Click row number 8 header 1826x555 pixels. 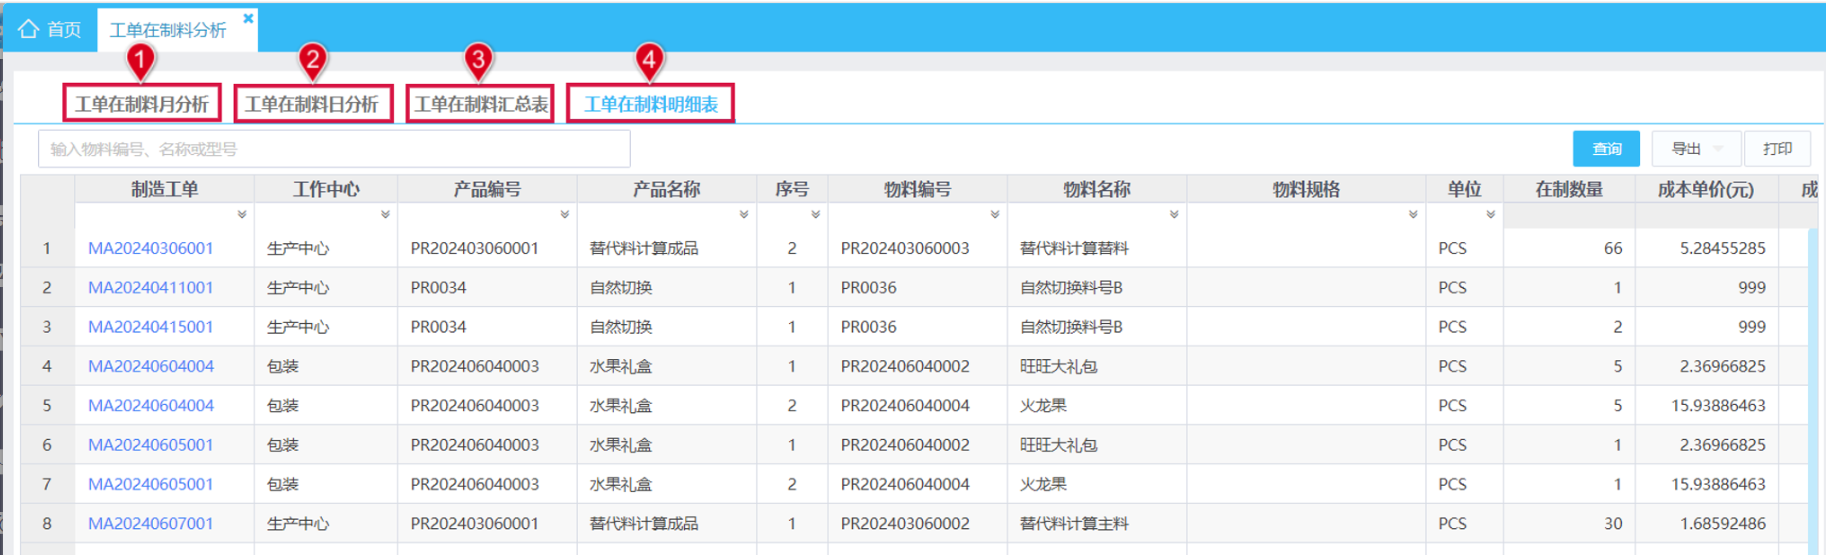pos(46,523)
